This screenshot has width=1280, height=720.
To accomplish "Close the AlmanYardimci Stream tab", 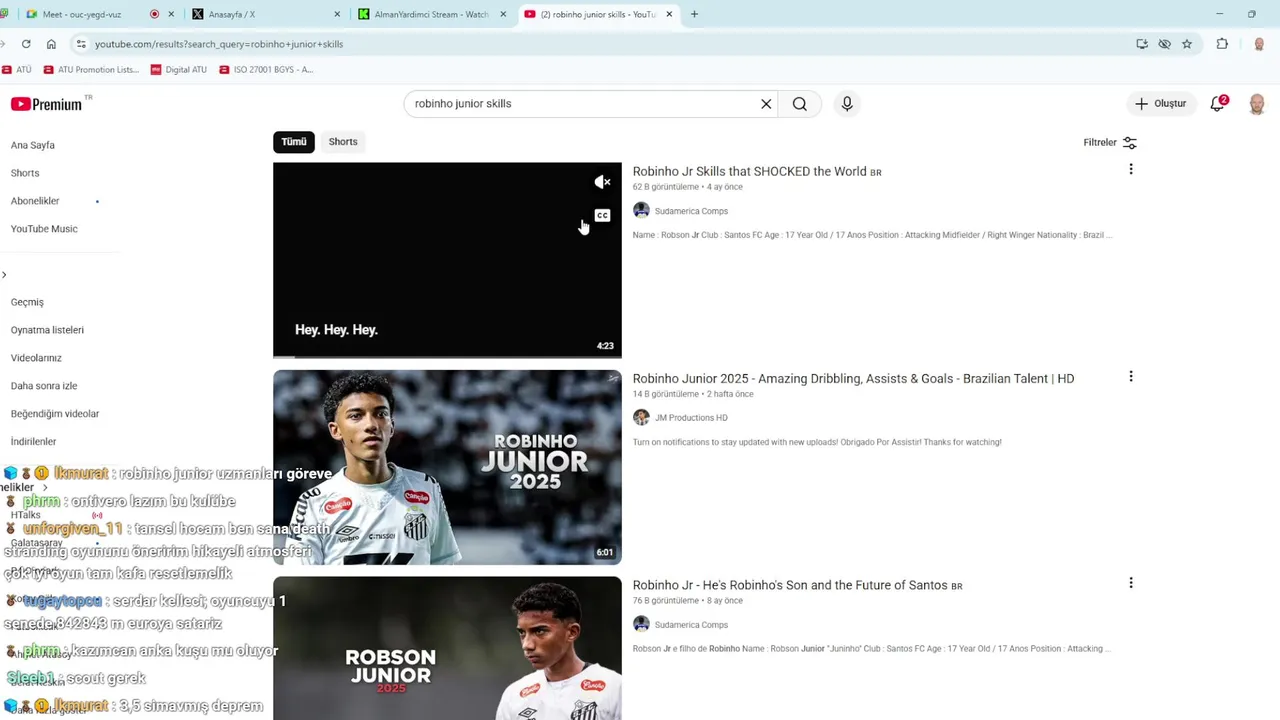I will 503,14.
